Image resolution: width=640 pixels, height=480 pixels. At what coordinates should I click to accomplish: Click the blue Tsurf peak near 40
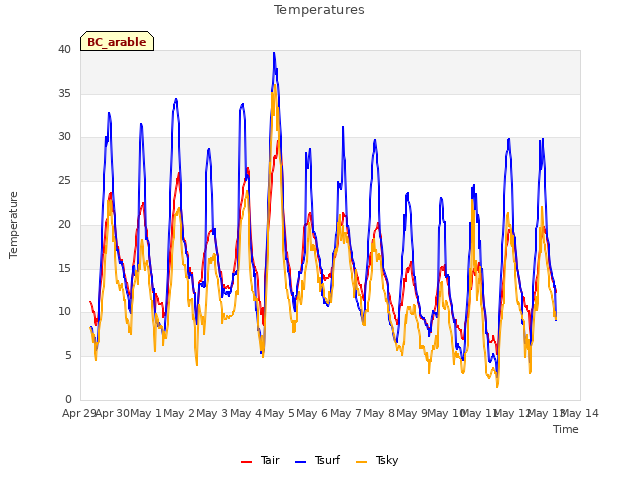pos(274,53)
